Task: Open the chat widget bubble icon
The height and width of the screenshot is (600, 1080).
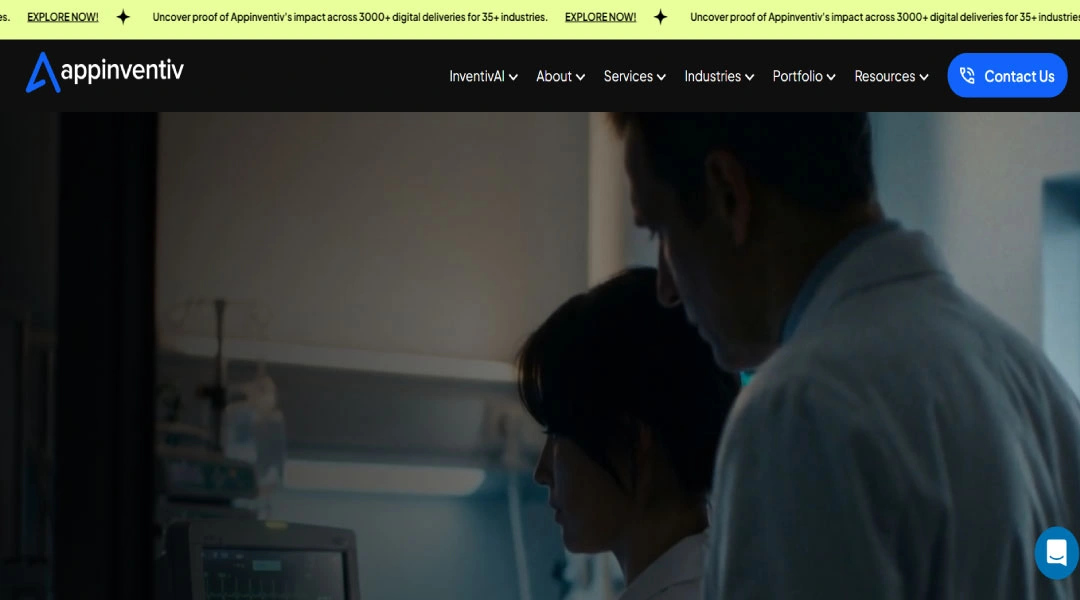Action: pyautogui.click(x=1056, y=552)
